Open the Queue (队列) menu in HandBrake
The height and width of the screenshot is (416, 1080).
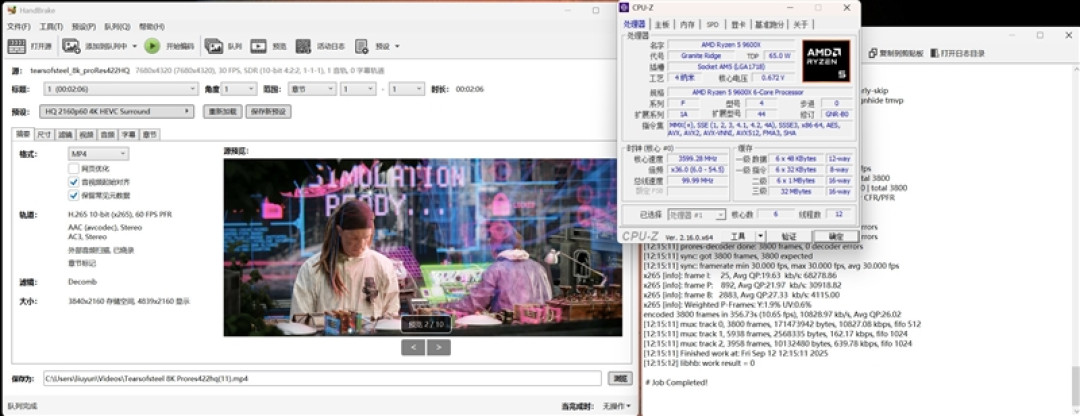[116, 27]
